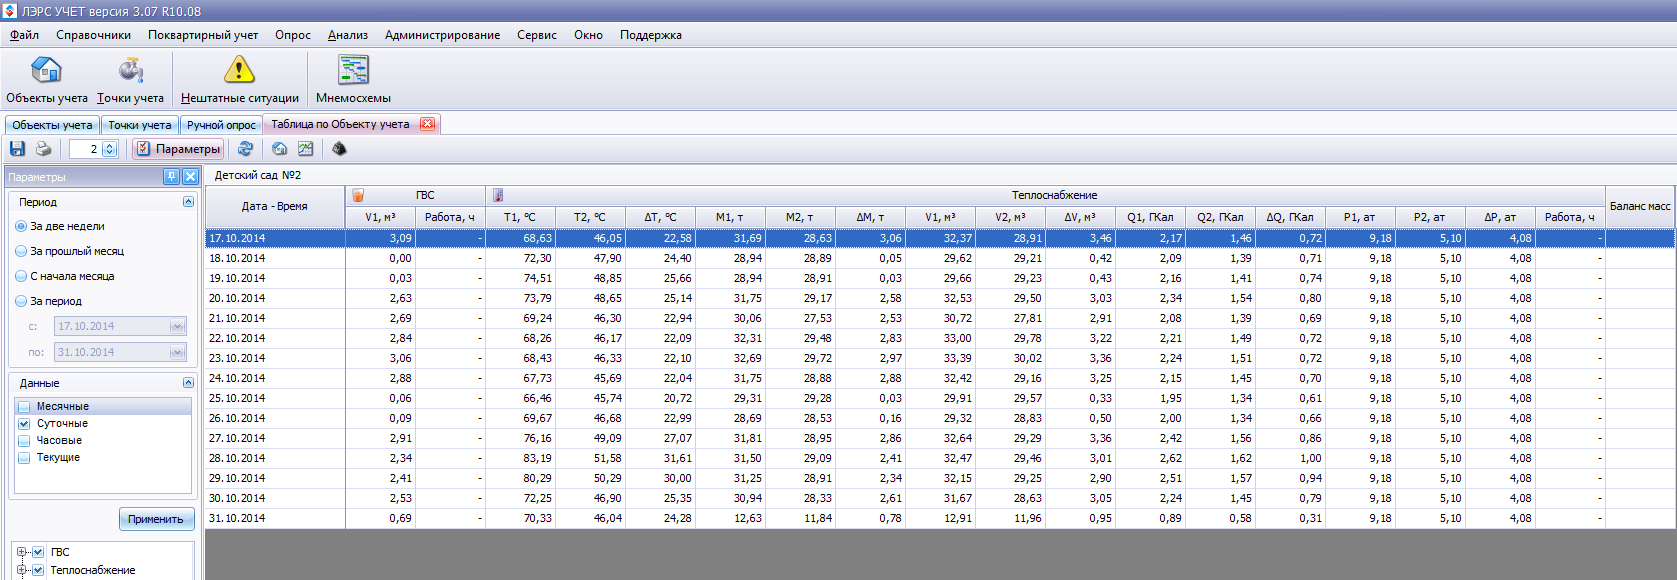Open the start date dropdown 17.10.2014

[177, 327]
